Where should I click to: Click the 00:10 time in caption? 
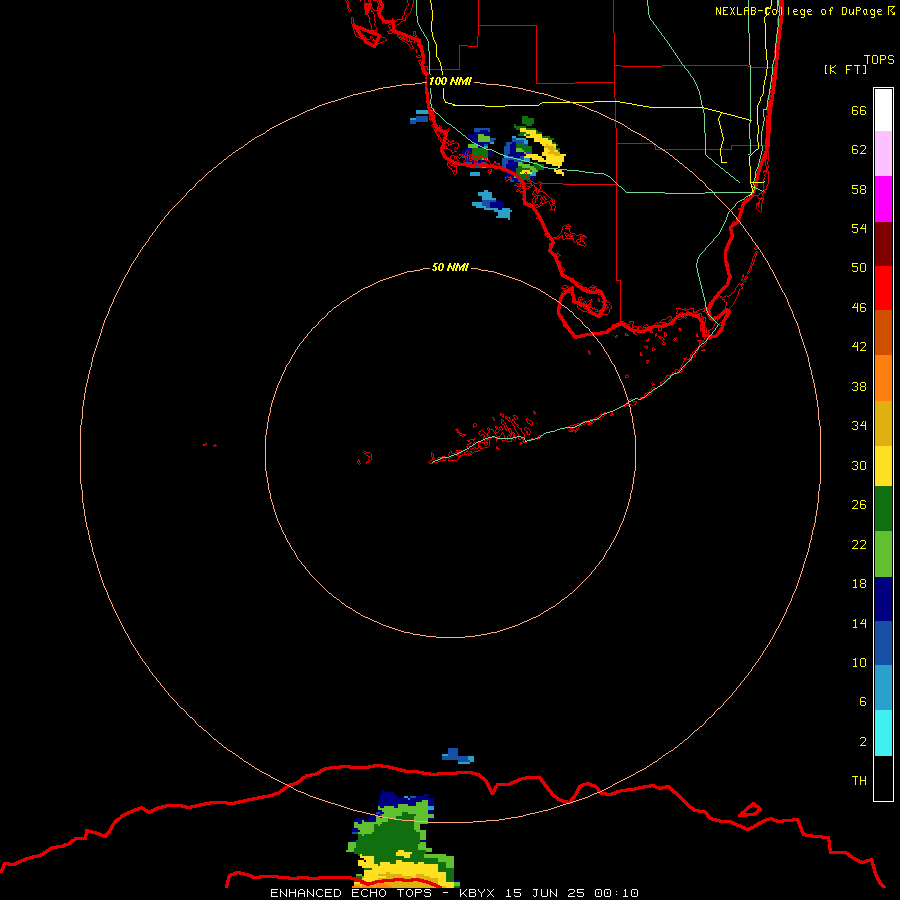click(617, 893)
